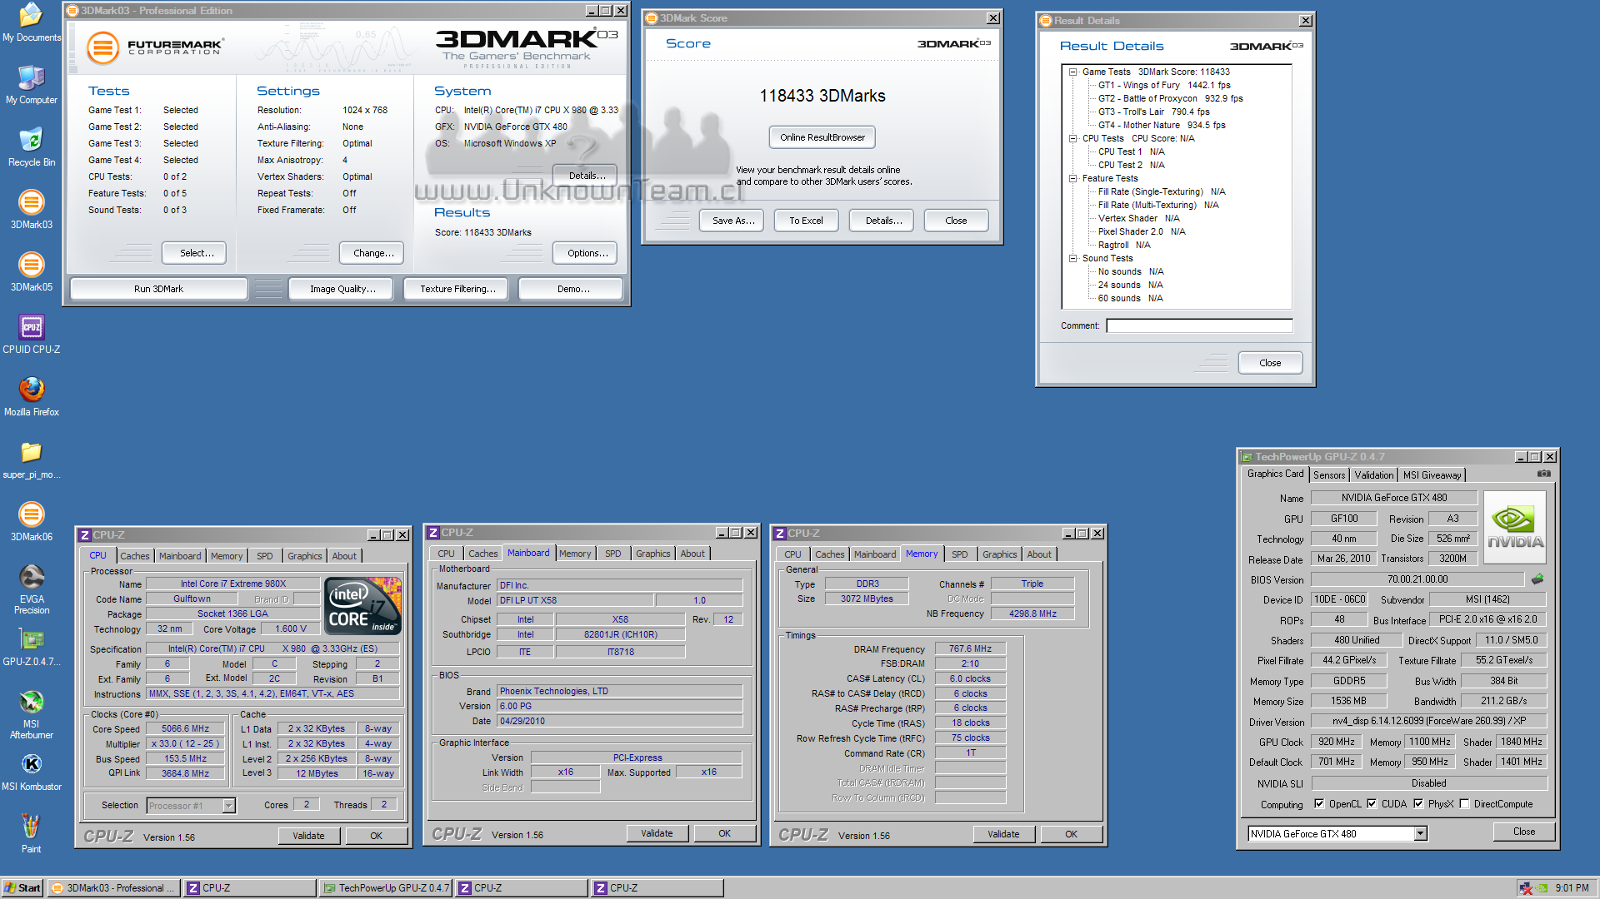Screen dimensions: 1600x899
Task: Click the BIOS save chip icon in GPU-Z
Action: click(1537, 579)
